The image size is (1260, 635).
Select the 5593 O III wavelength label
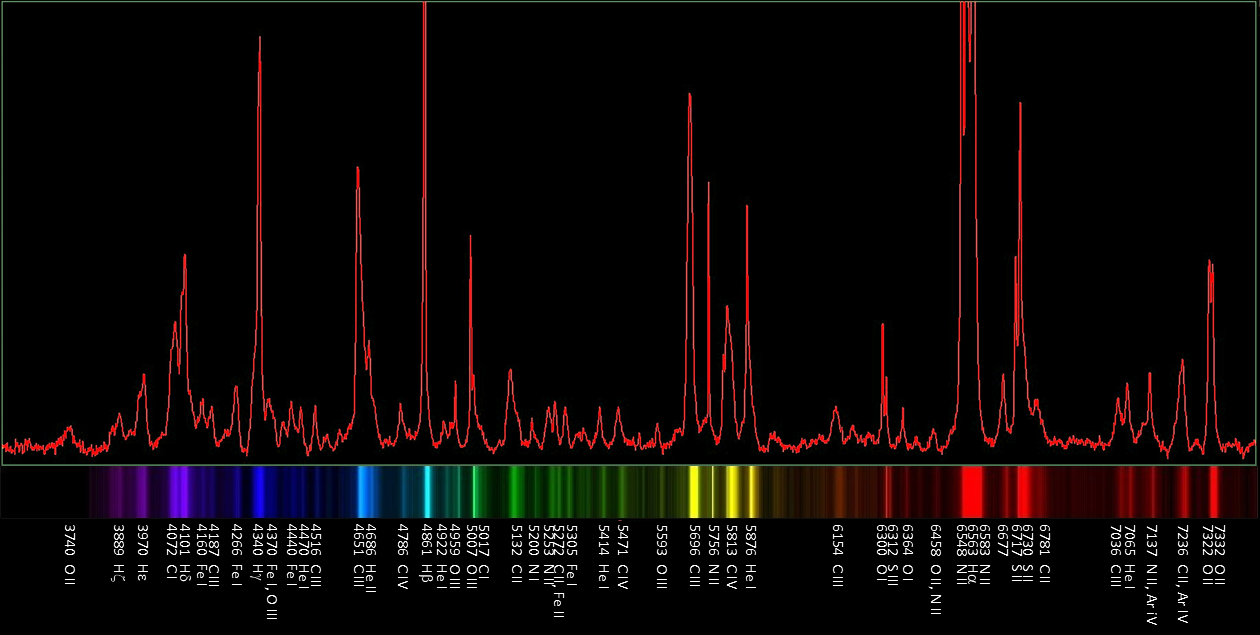[x=661, y=555]
